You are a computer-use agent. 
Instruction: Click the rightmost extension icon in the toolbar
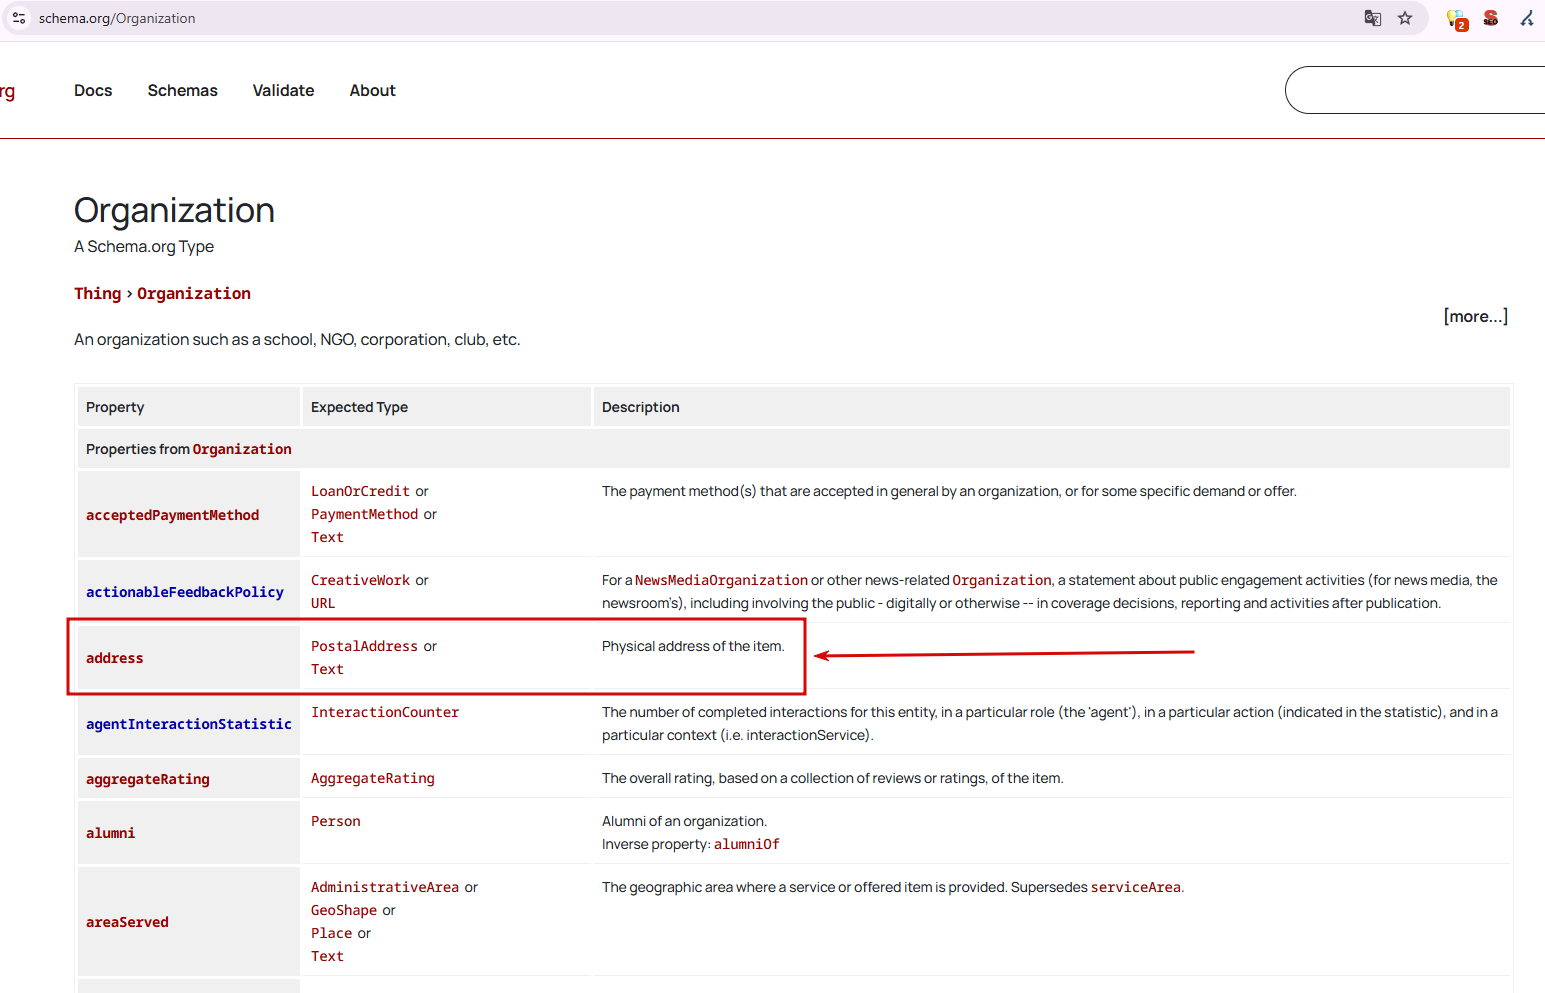click(1527, 18)
